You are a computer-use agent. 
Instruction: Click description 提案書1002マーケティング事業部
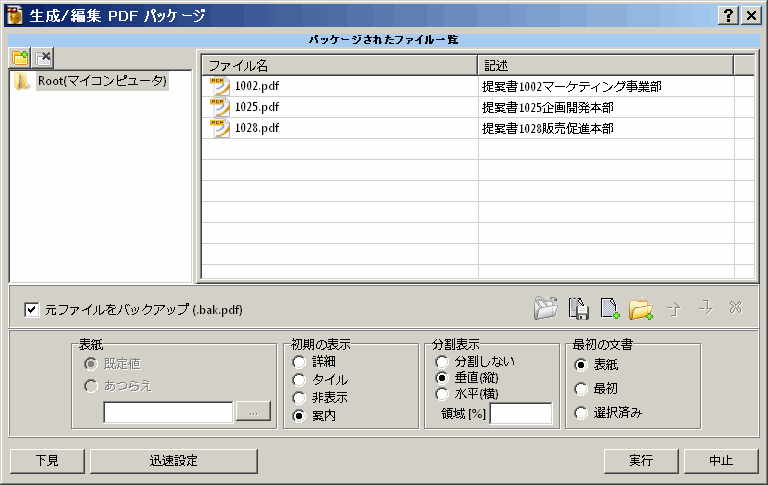[x=572, y=87]
